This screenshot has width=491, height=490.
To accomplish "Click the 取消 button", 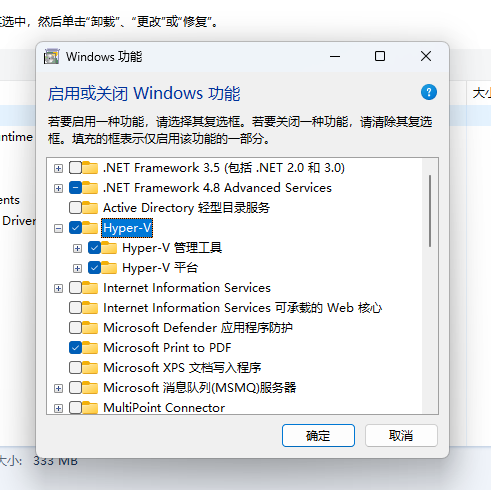I will pos(401,435).
